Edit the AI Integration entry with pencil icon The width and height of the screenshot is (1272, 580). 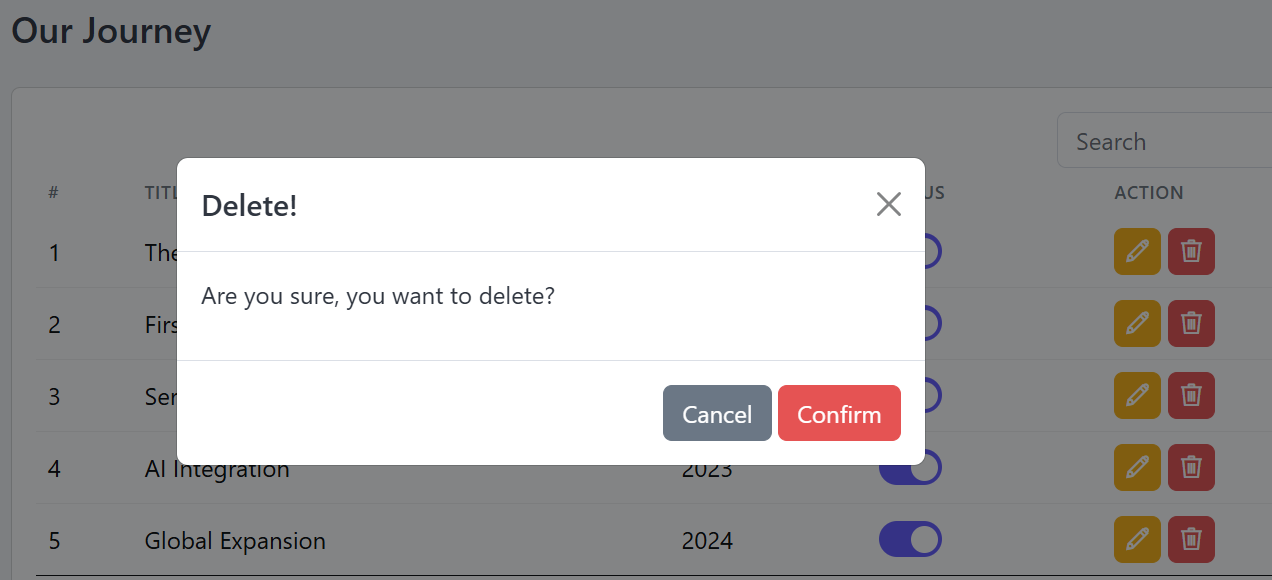tap(1137, 467)
